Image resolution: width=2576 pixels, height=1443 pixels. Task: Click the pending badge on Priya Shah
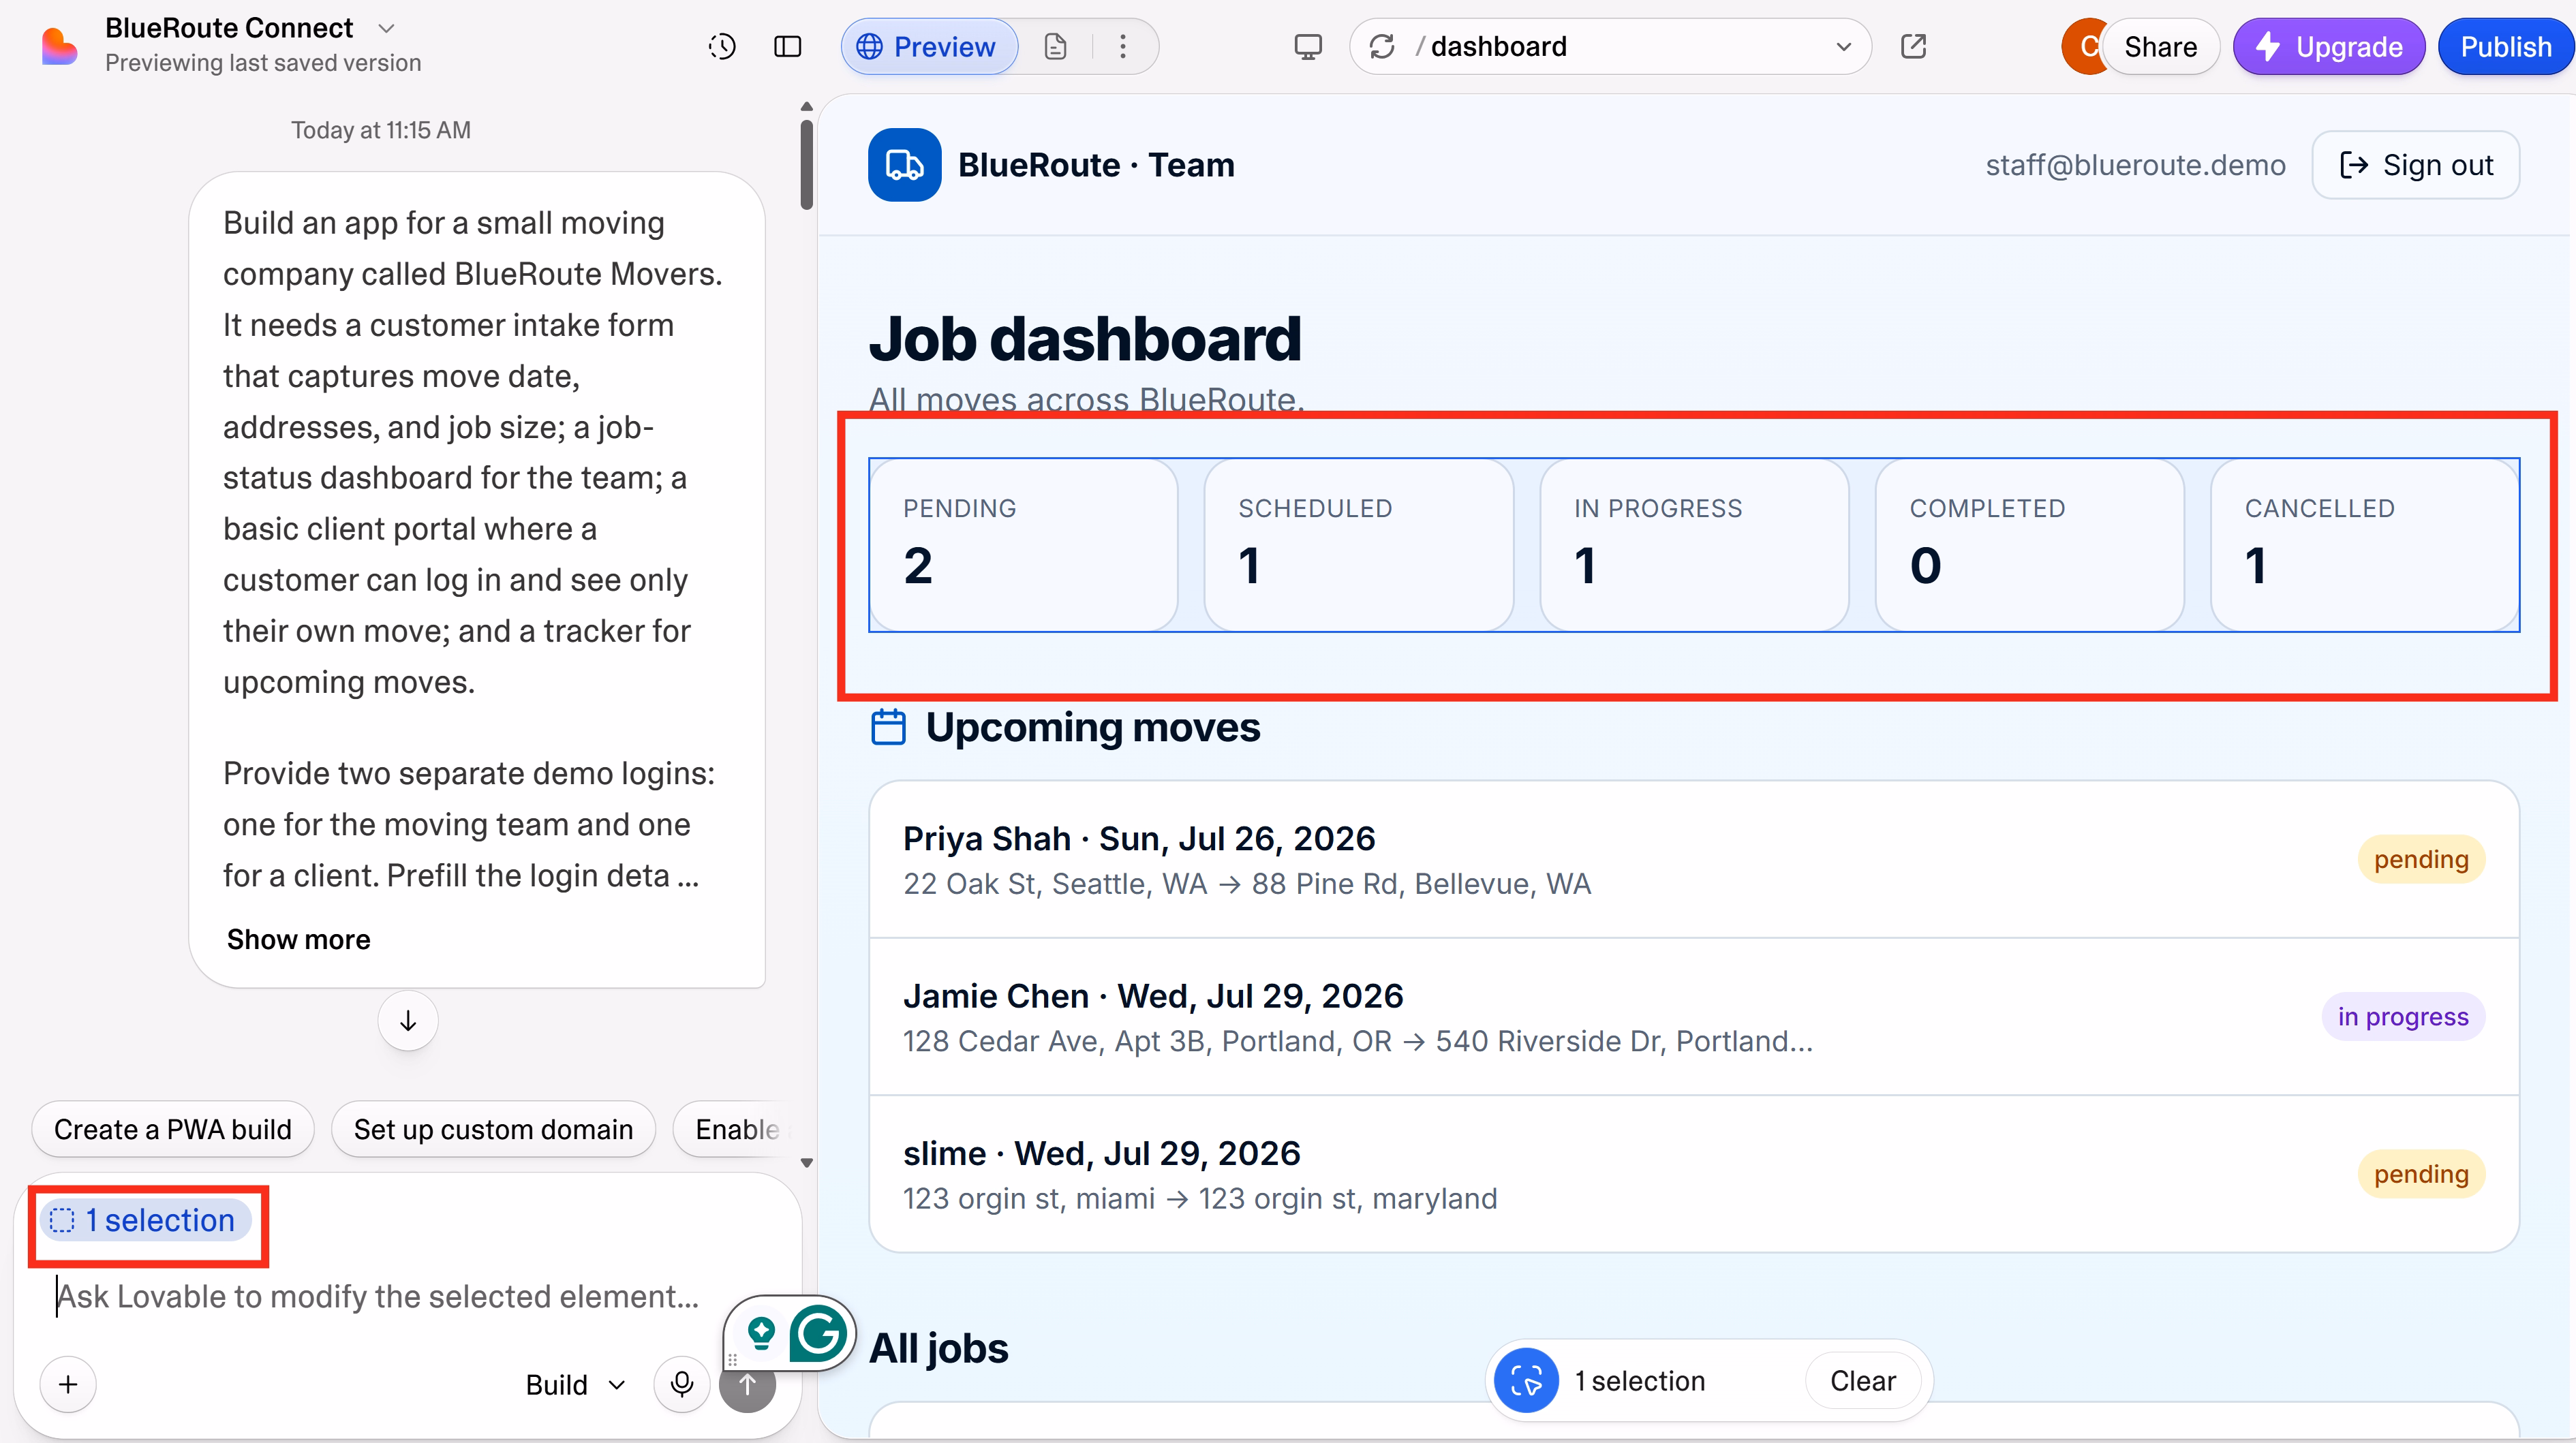pos(2421,860)
